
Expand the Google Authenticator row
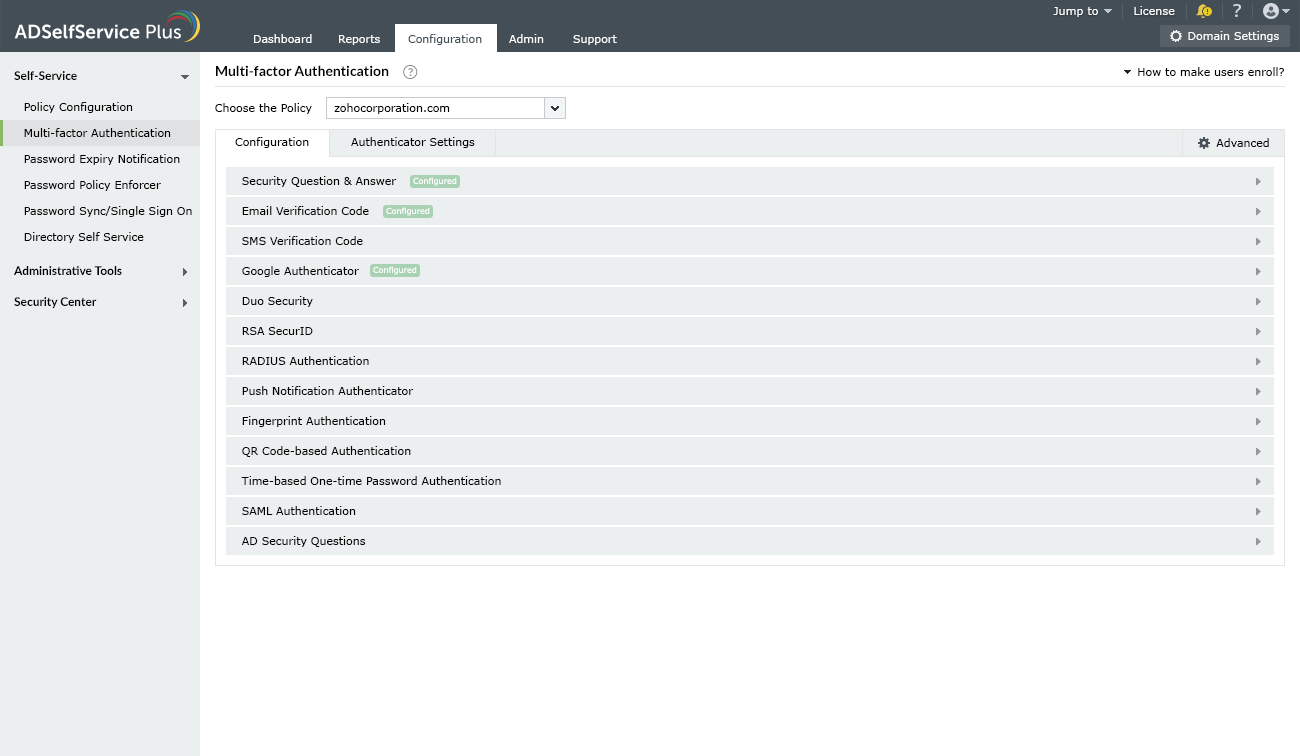tap(750, 271)
